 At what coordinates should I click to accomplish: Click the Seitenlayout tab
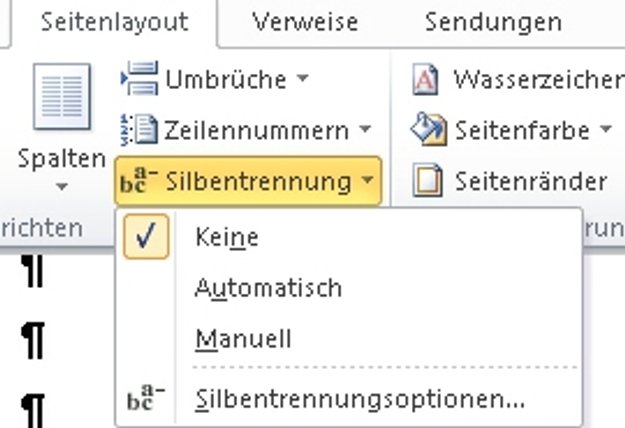pyautogui.click(x=114, y=22)
